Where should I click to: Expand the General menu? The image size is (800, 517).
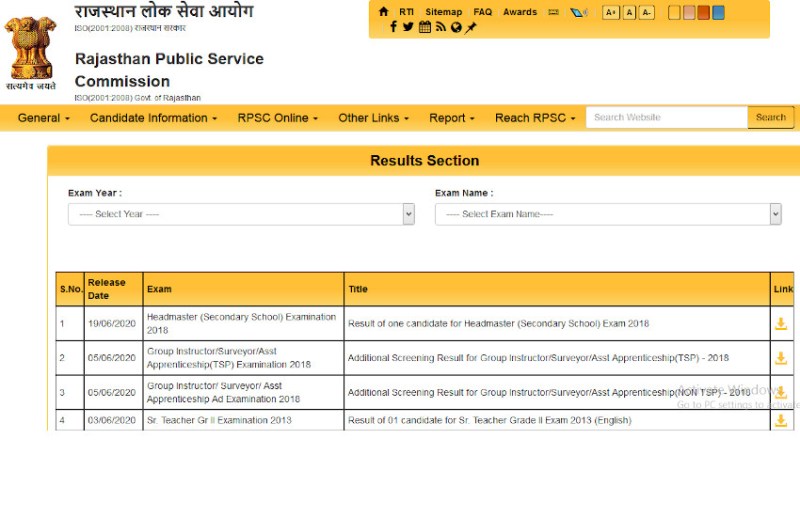(43, 118)
